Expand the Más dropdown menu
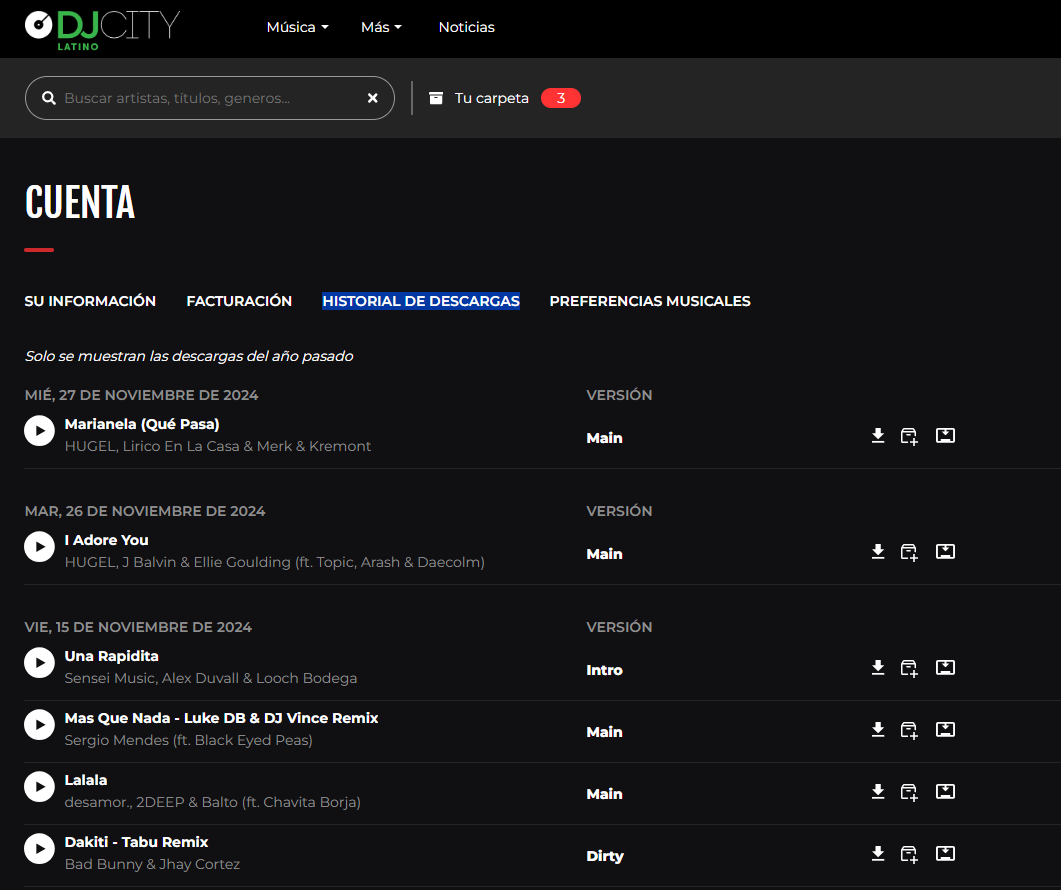1061x890 pixels. pyautogui.click(x=382, y=27)
